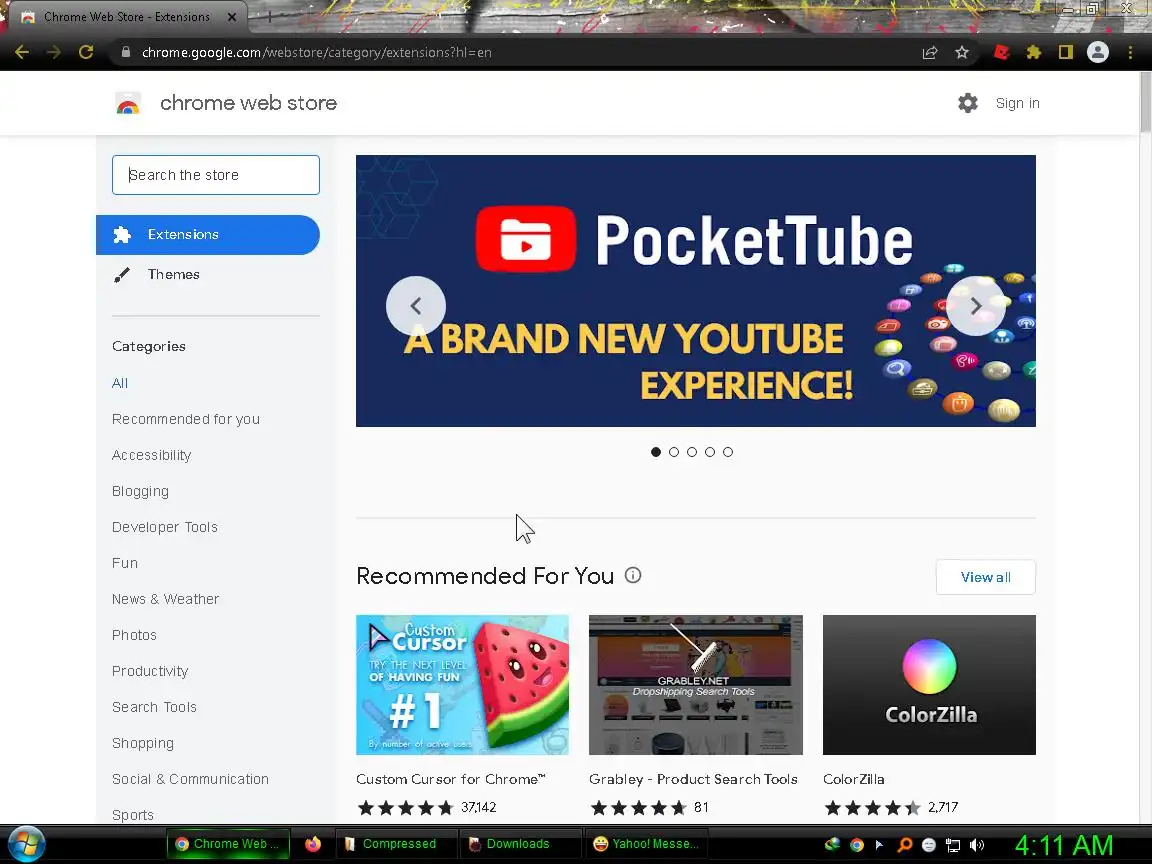The width and height of the screenshot is (1152, 864).
Task: Open the Fun category
Action: [125, 563]
